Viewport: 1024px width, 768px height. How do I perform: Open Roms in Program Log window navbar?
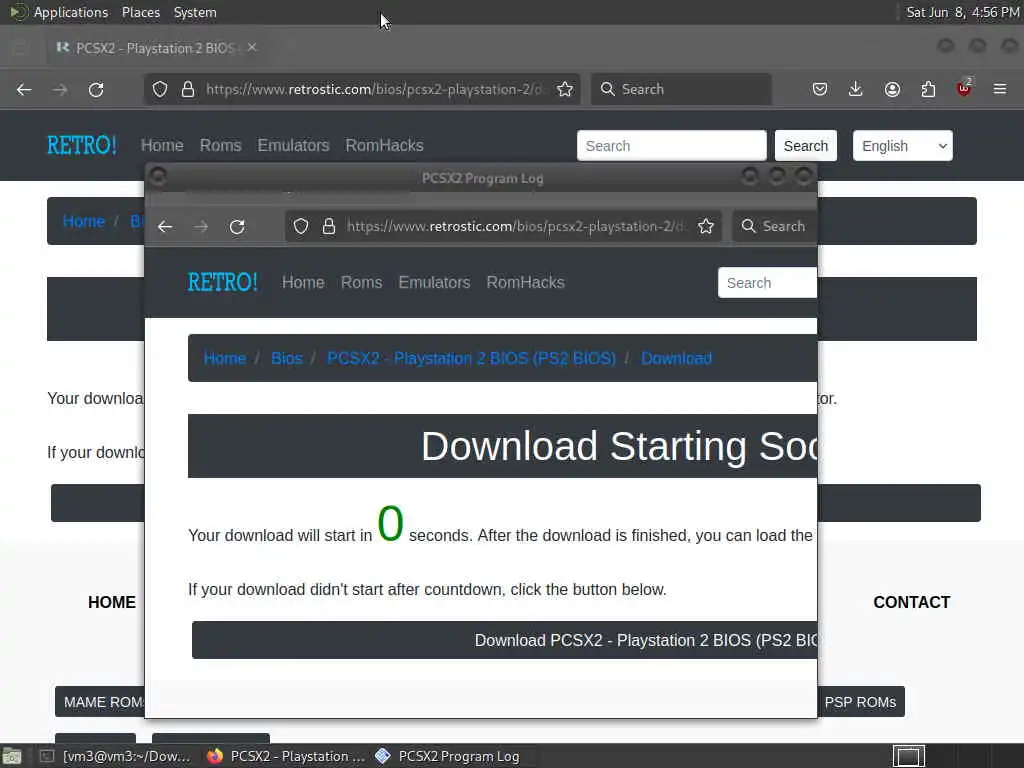pos(362,282)
